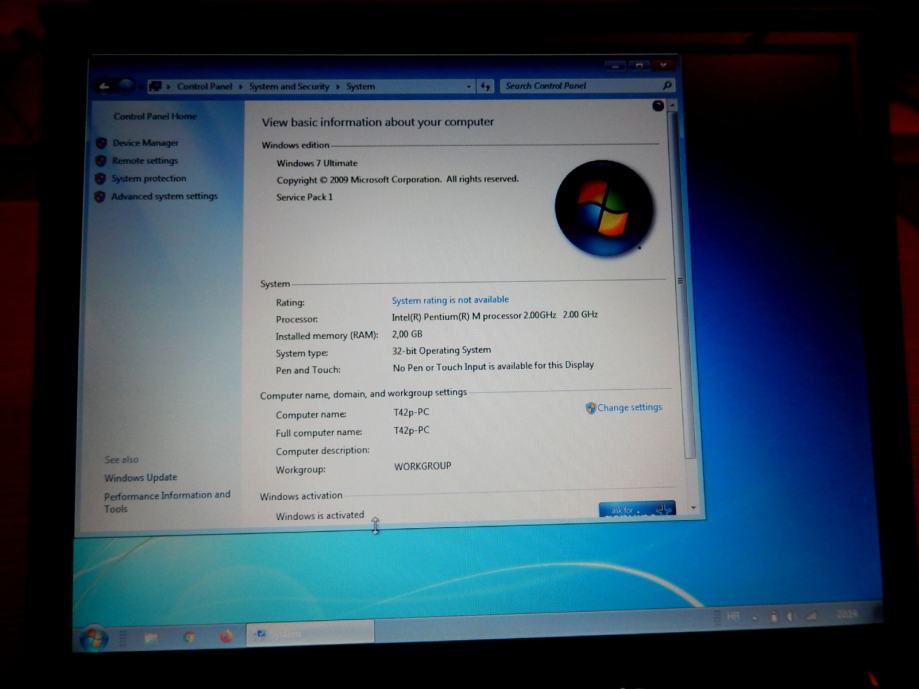Click the No Pen or Touch Input text

(x=493, y=366)
